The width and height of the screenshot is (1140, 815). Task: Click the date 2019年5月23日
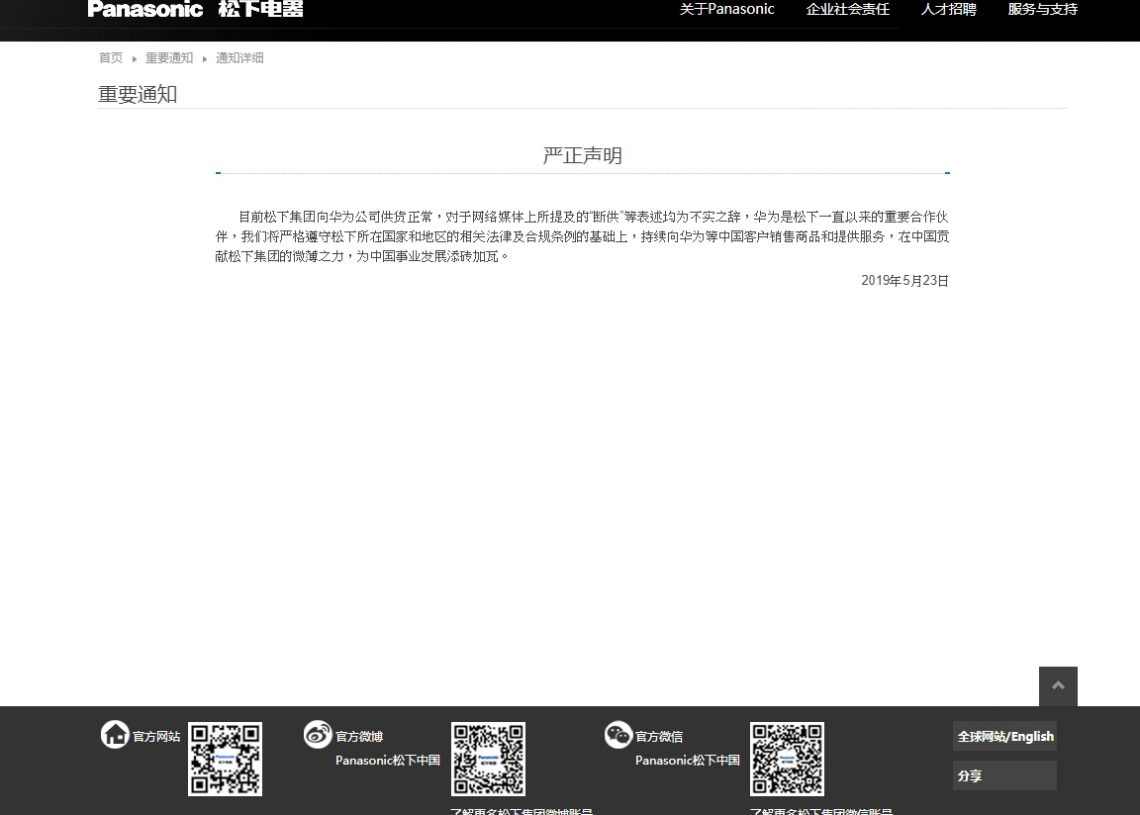904,281
